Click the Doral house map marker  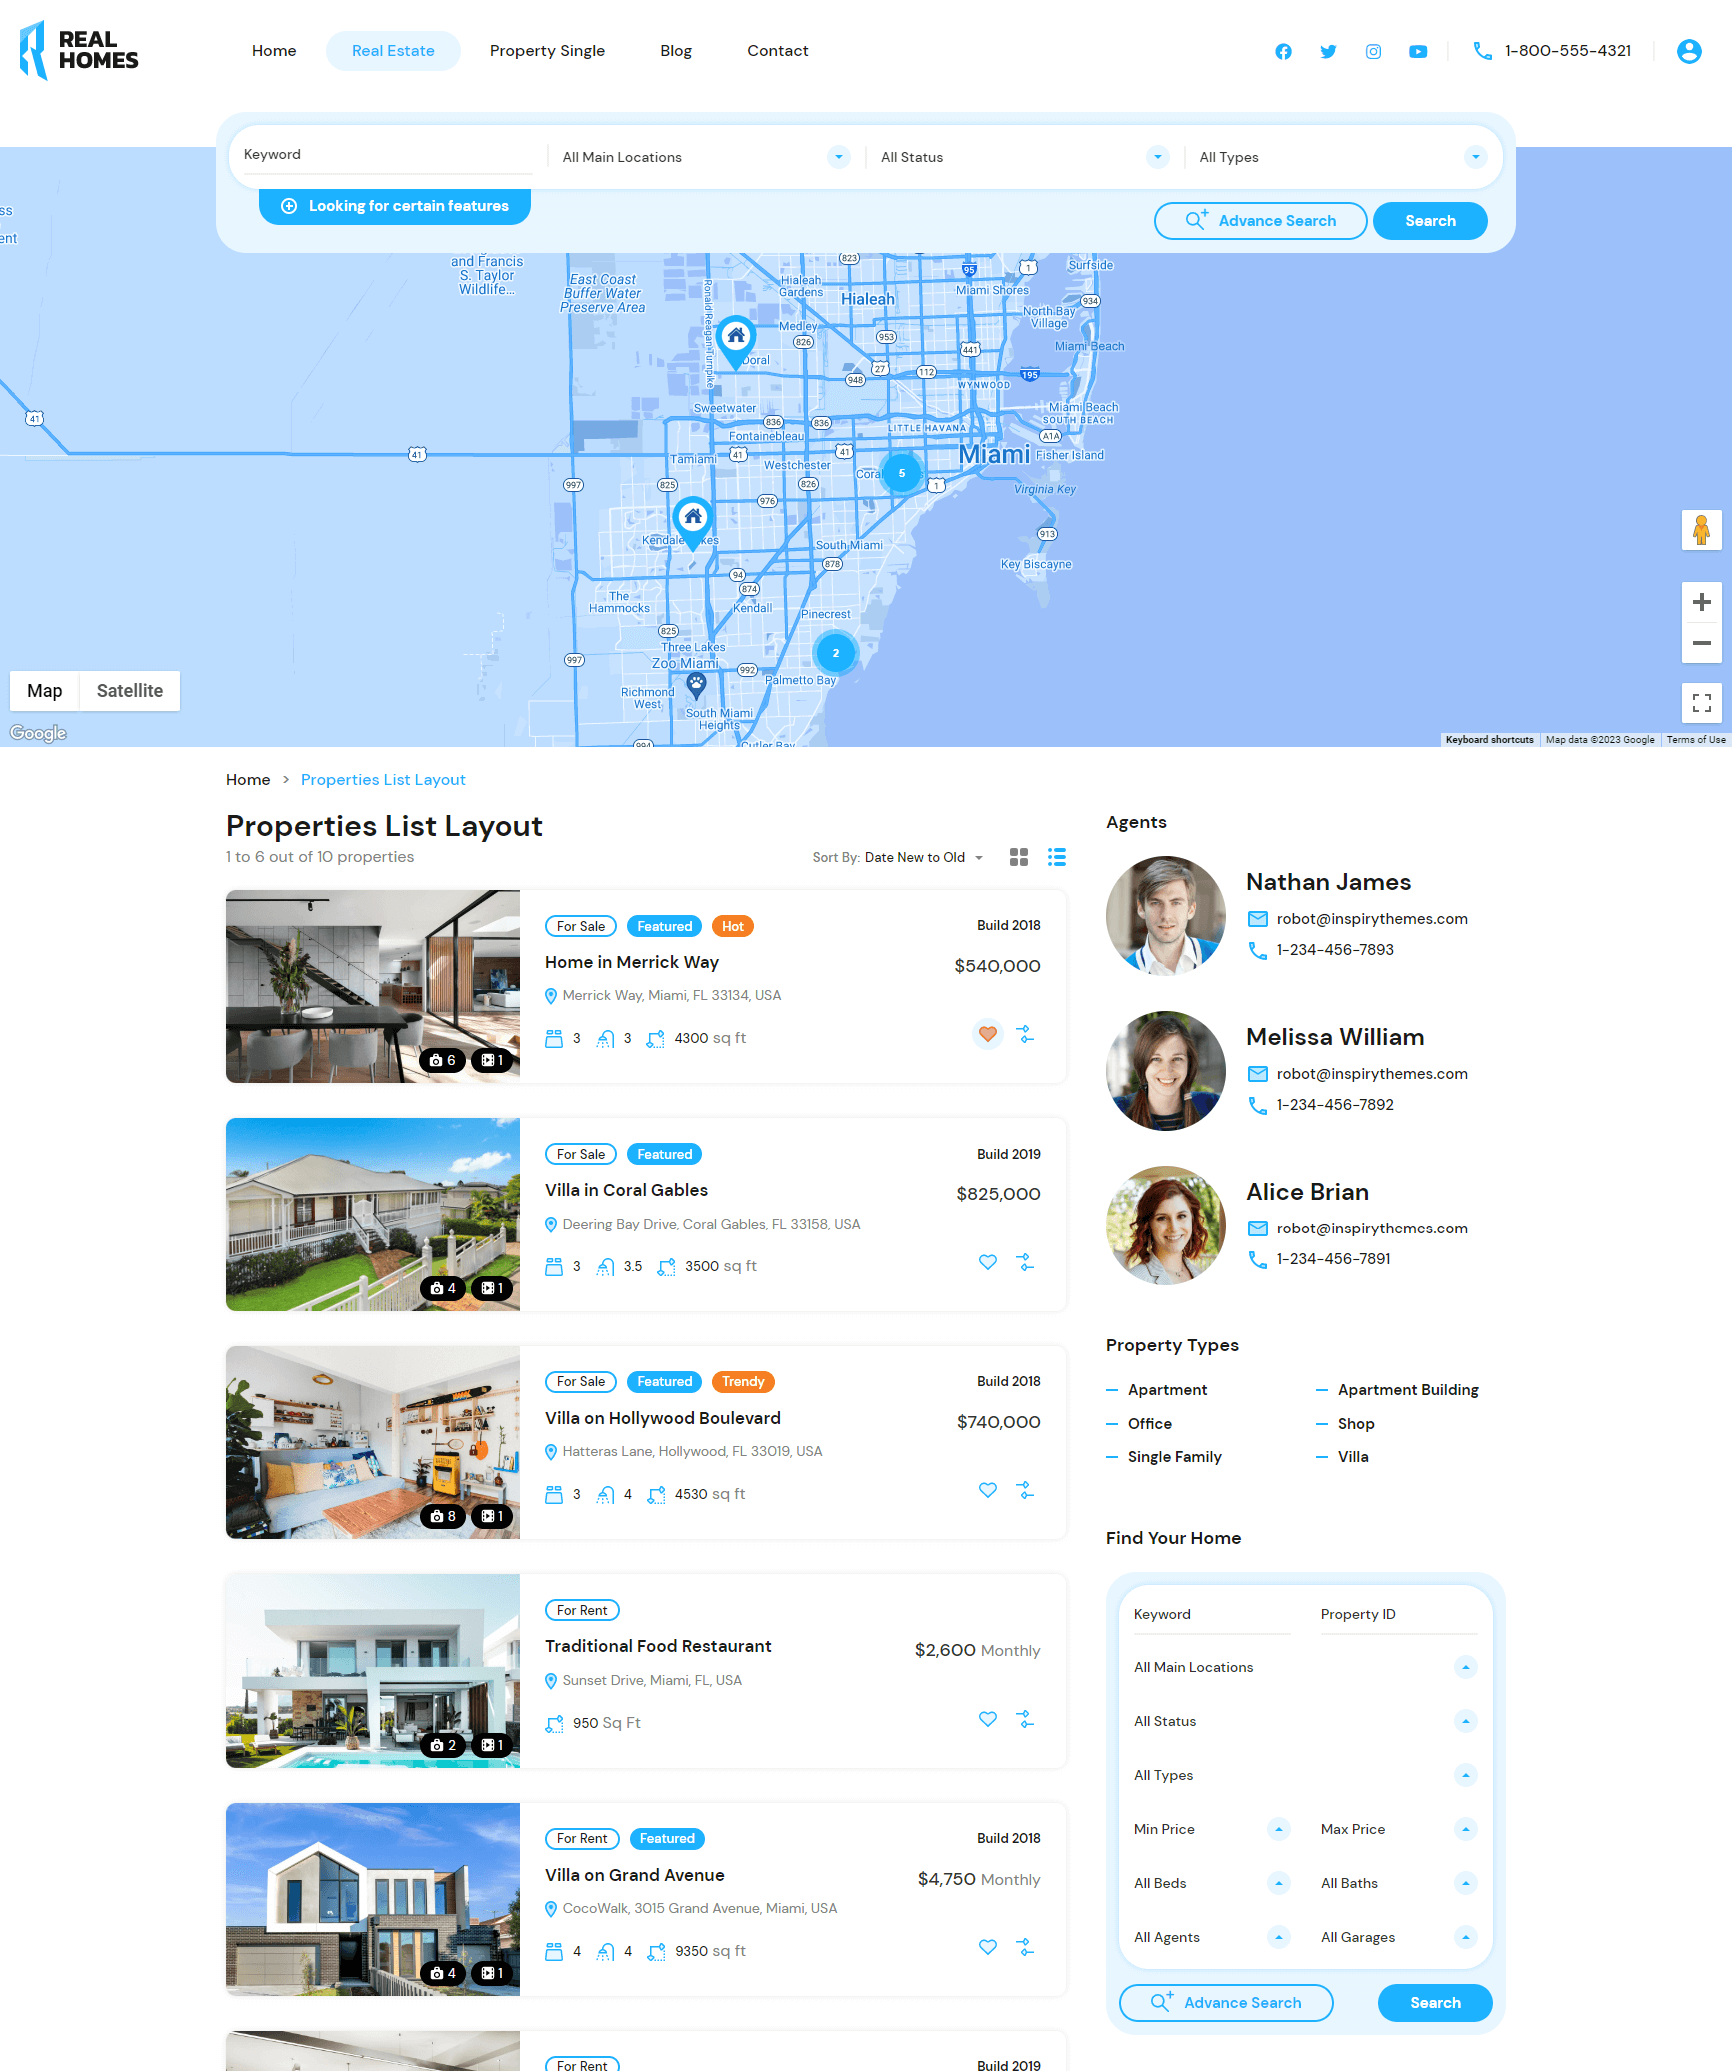pyautogui.click(x=735, y=341)
